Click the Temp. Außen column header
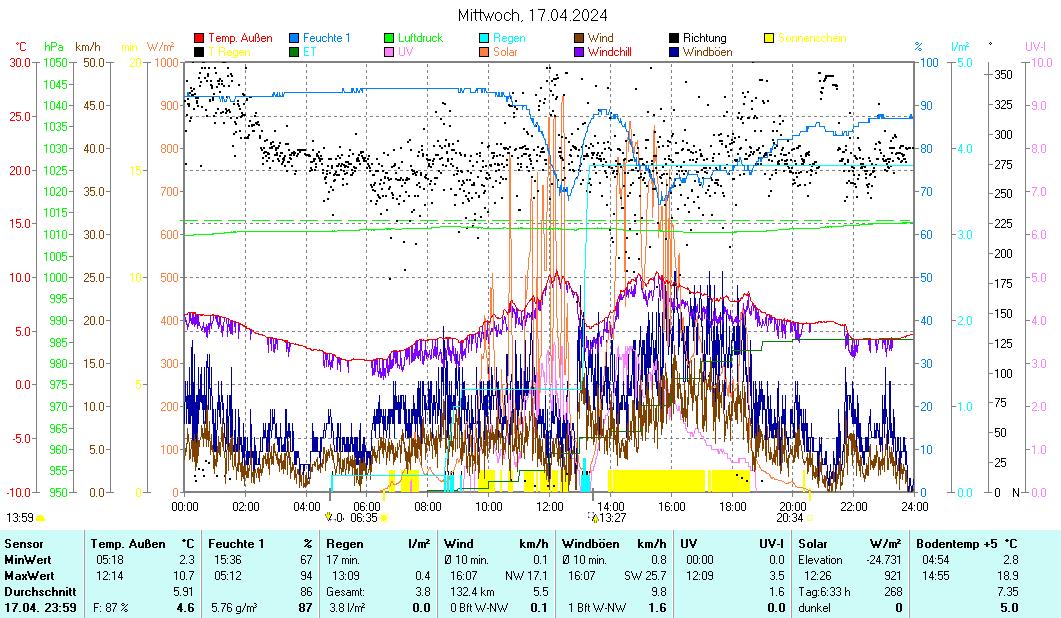Image resolution: width=1061 pixels, height=618 pixels. click(x=127, y=543)
